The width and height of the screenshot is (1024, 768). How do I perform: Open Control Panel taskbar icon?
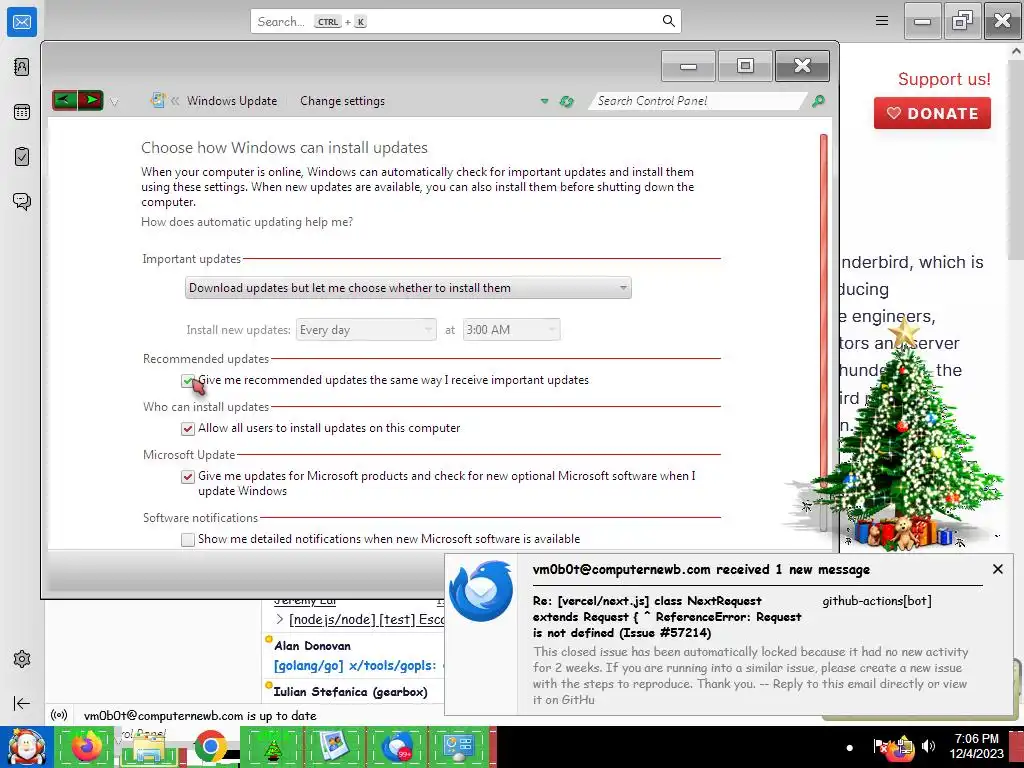coord(458,747)
